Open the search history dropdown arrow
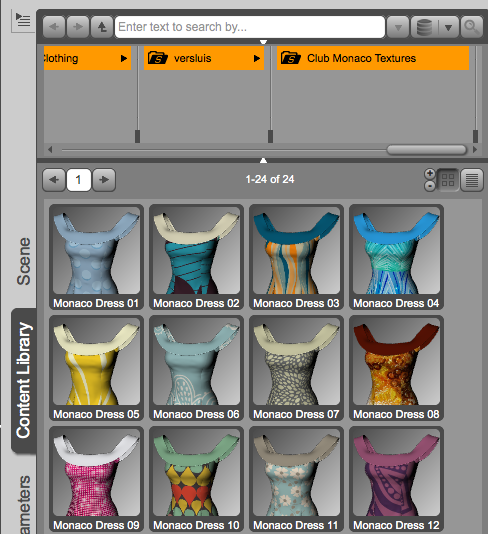488x534 pixels. point(398,27)
